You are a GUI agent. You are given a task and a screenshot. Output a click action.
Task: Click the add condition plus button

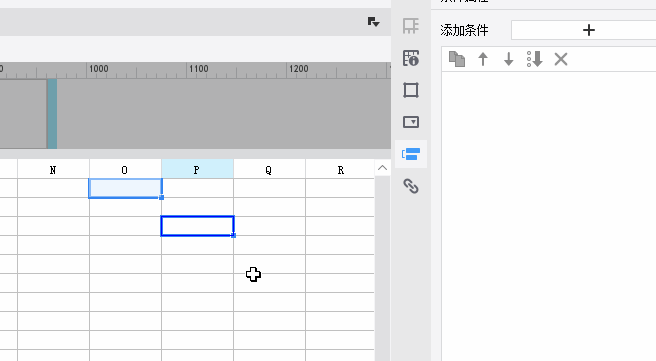click(588, 30)
